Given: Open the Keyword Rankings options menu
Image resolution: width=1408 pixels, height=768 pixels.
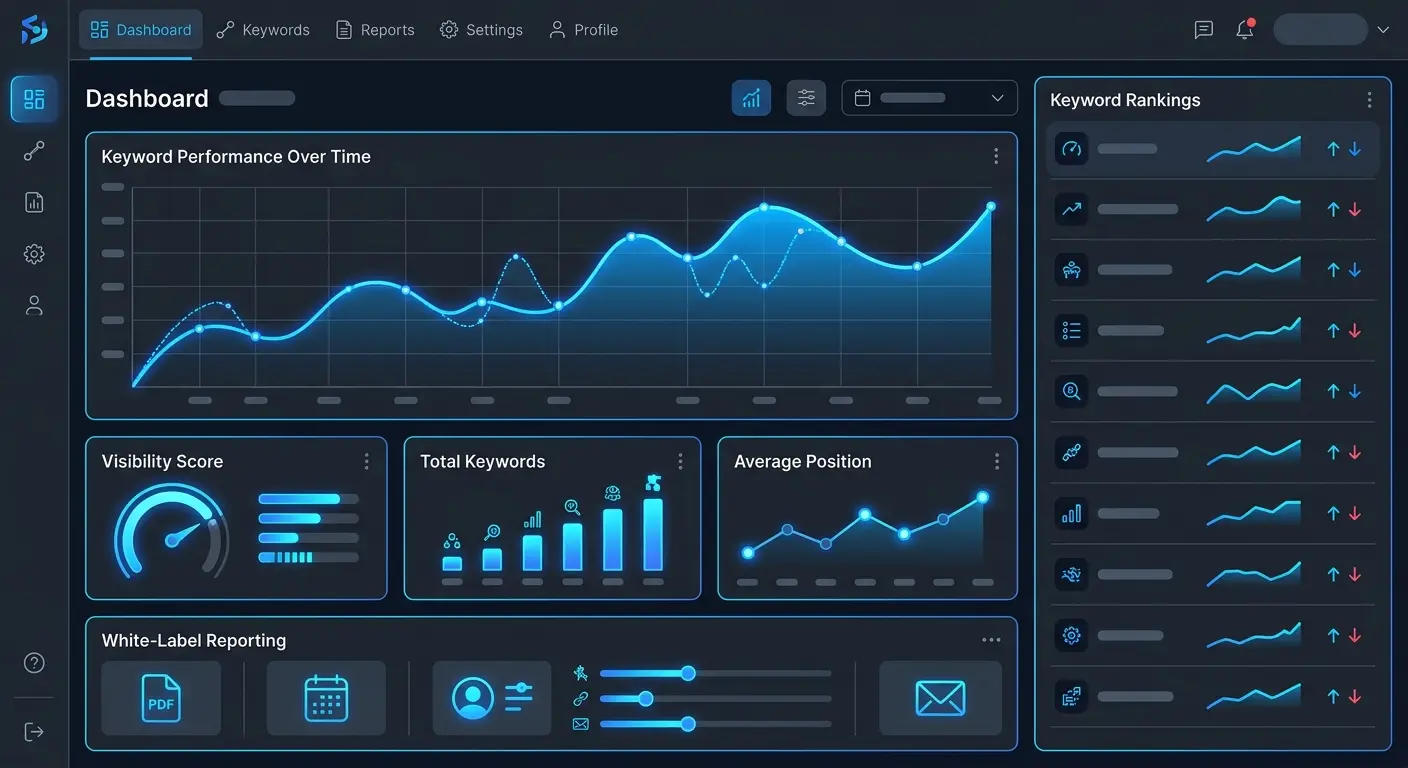Looking at the screenshot, I should (x=1369, y=100).
